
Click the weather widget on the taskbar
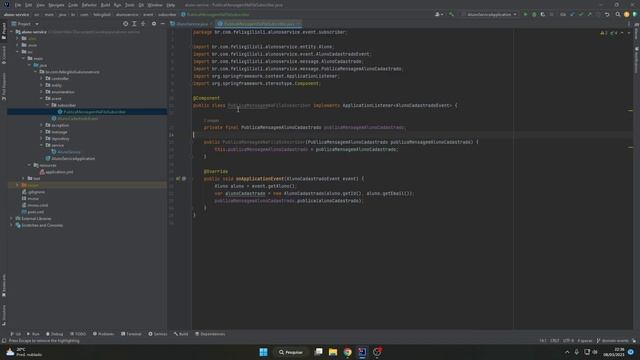[x=24, y=352]
